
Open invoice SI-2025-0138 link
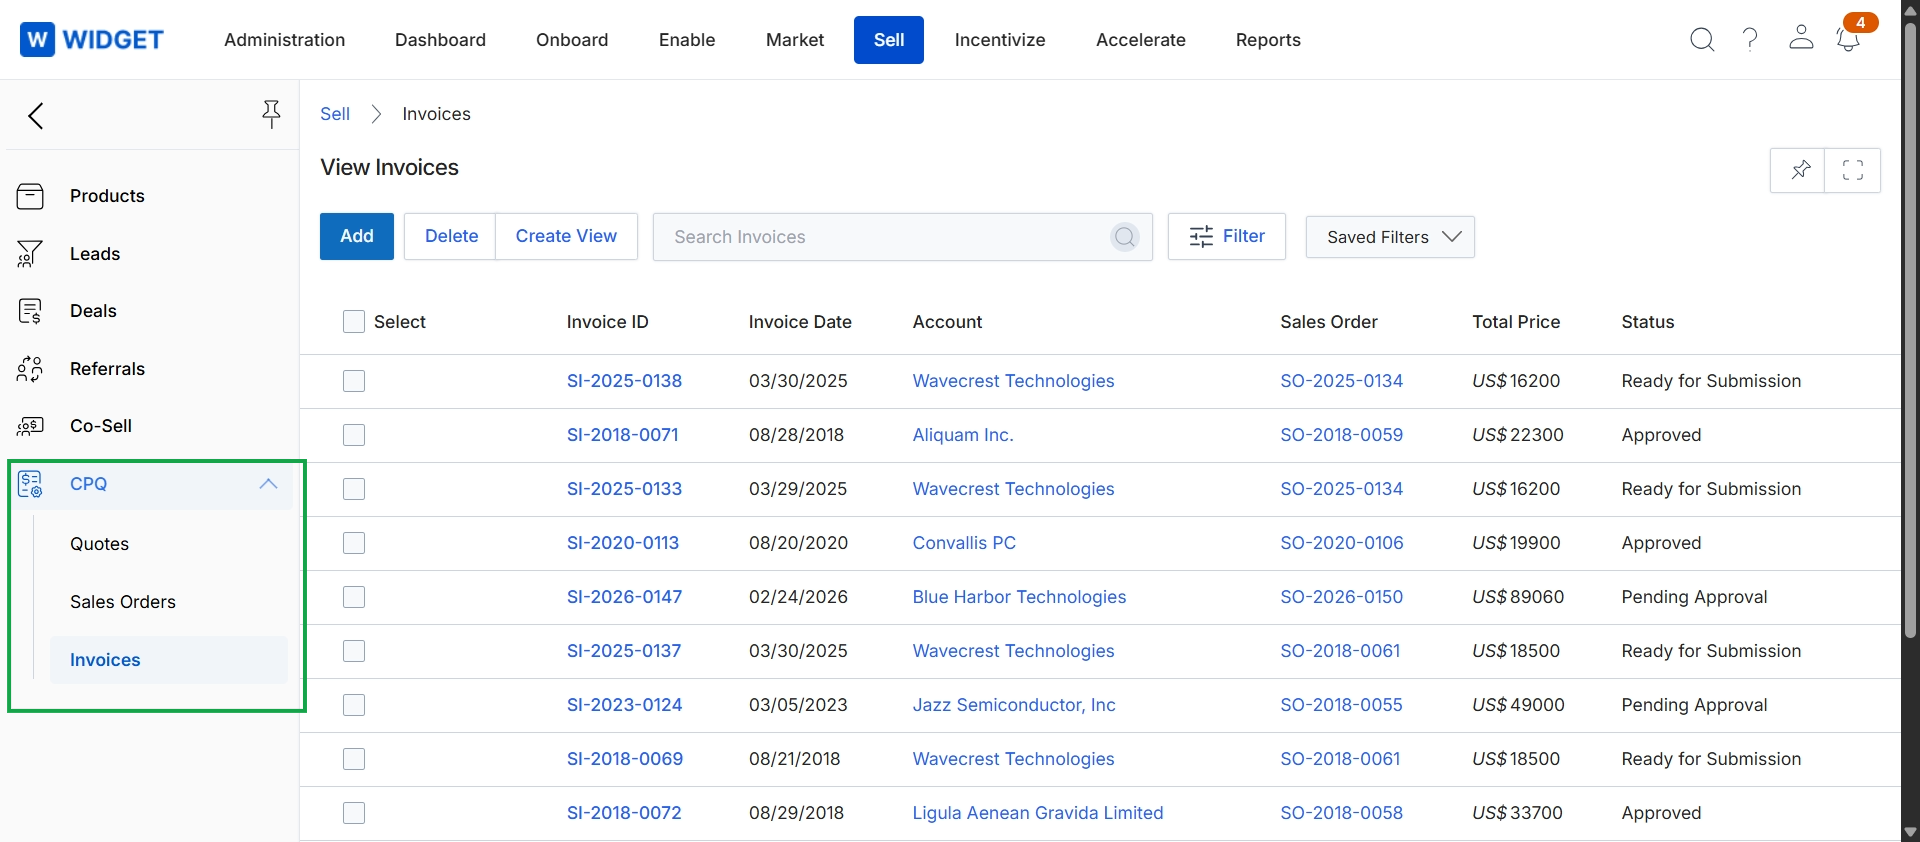click(624, 381)
